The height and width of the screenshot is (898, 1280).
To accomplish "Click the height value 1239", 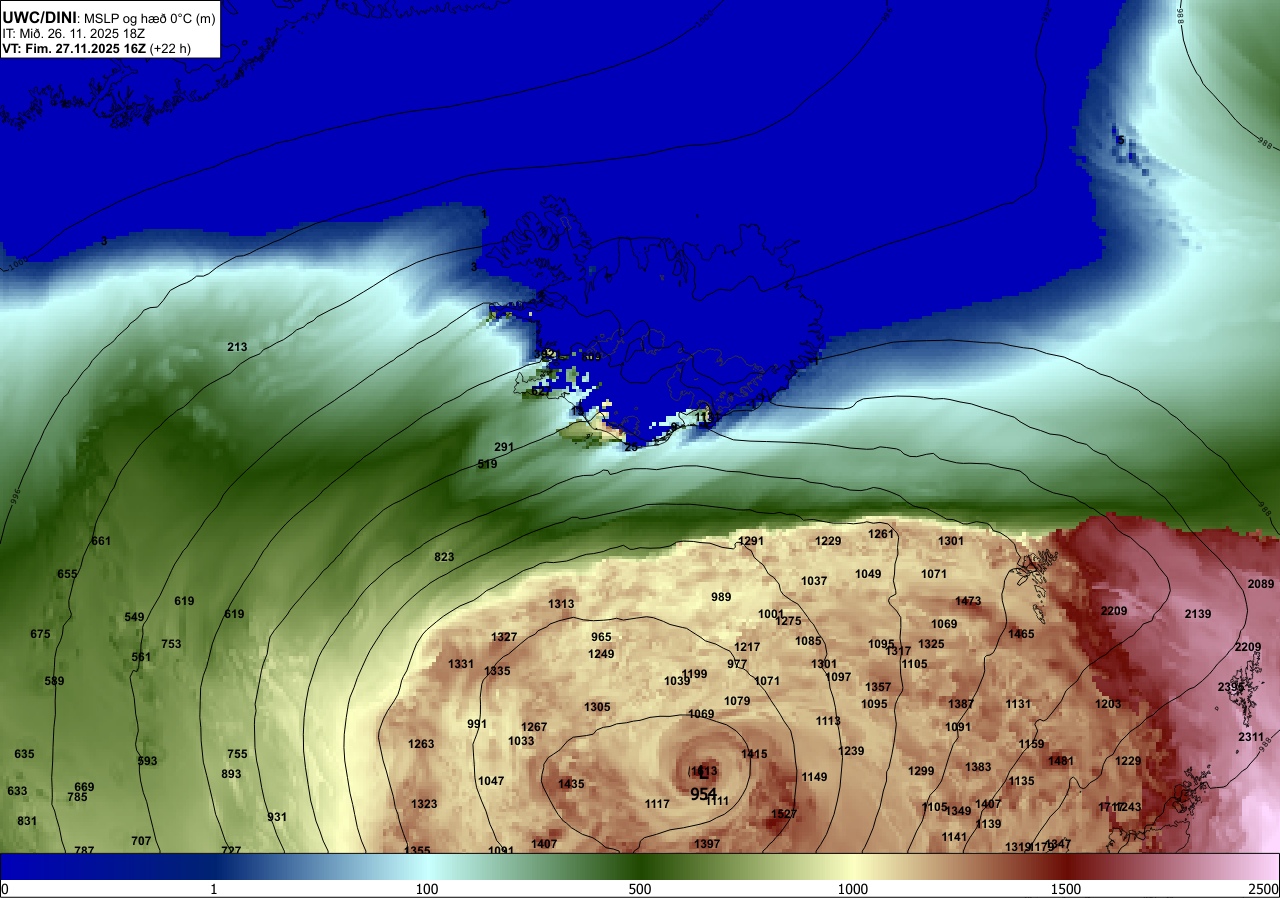I will pyautogui.click(x=851, y=751).
